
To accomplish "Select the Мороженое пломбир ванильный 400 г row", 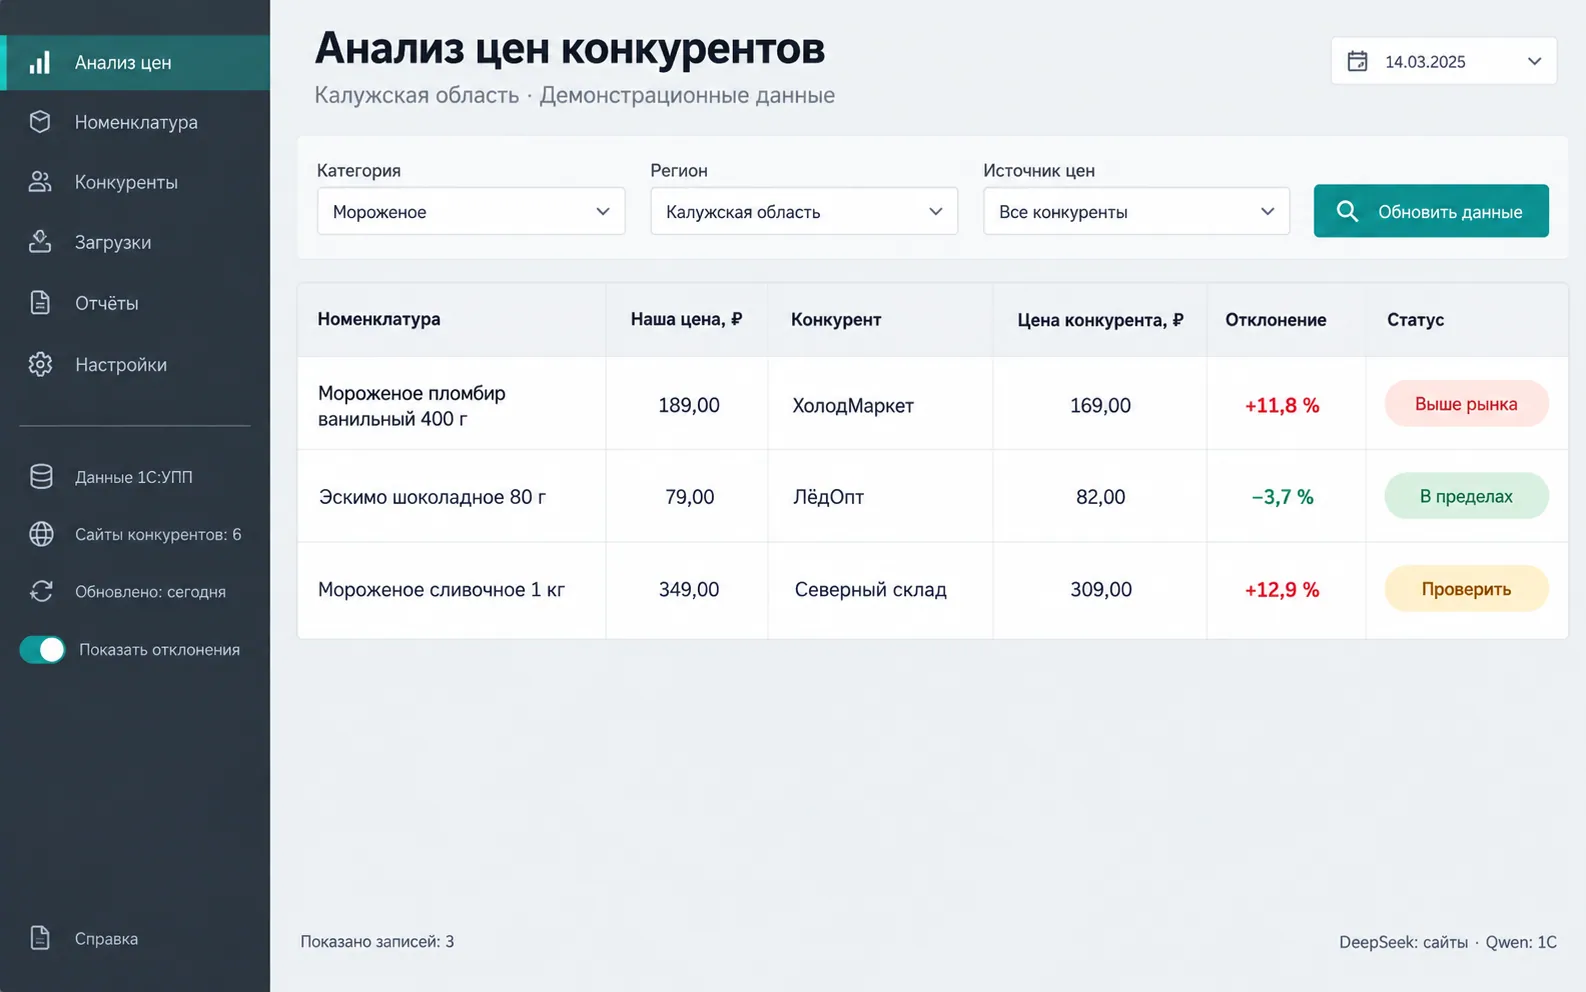I will [x=932, y=404].
